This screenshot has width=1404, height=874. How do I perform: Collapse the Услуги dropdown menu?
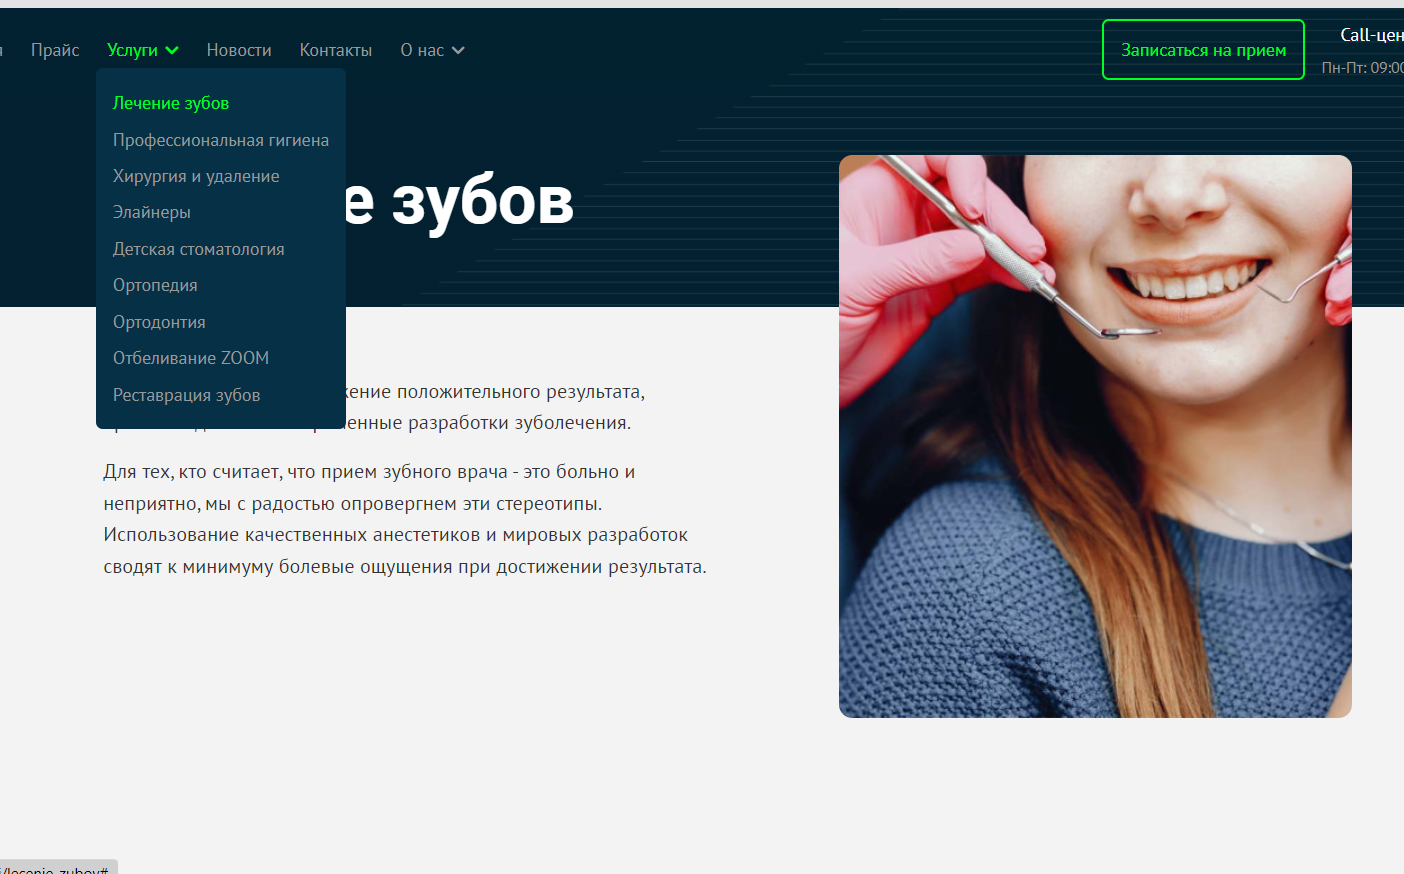133,50
